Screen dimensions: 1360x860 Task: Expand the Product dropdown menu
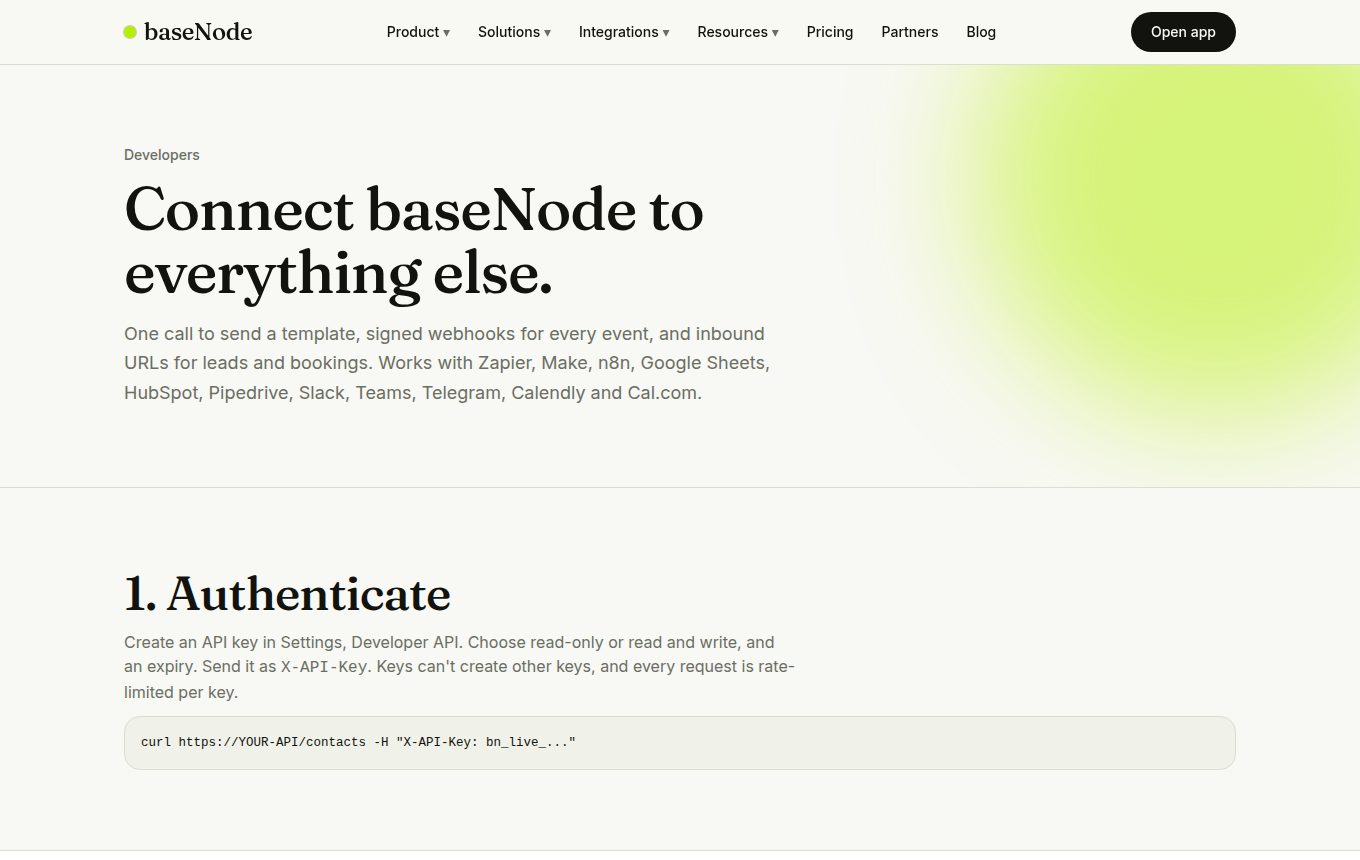[418, 32]
